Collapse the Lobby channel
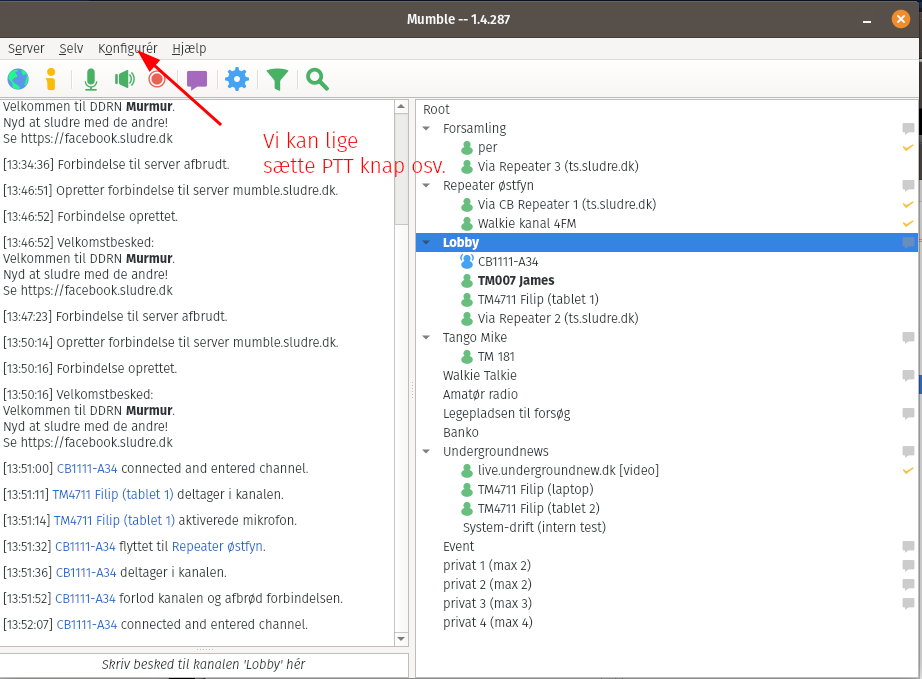The height and width of the screenshot is (679, 922). [x=426, y=242]
